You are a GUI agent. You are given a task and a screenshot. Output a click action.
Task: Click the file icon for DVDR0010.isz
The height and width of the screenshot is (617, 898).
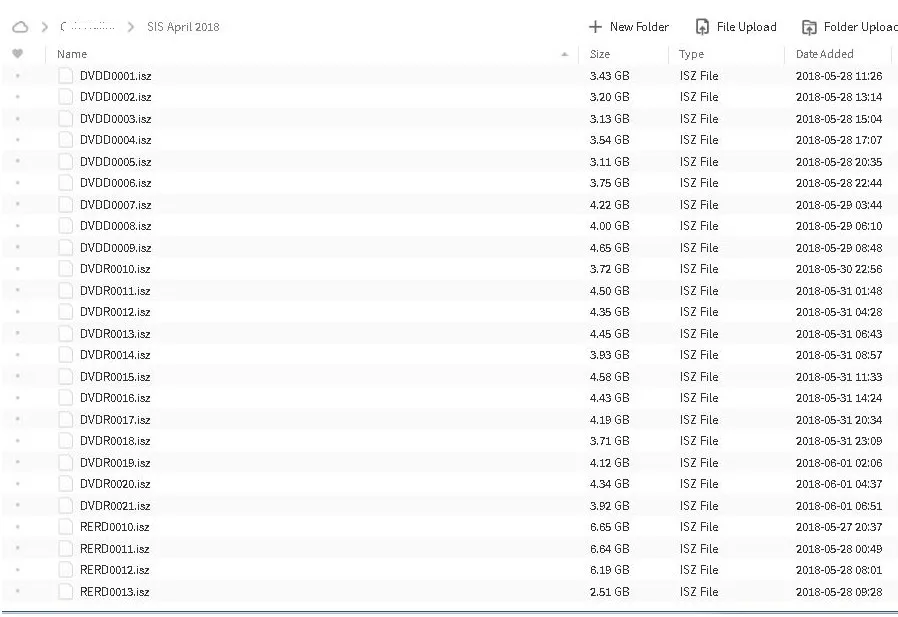(66, 269)
